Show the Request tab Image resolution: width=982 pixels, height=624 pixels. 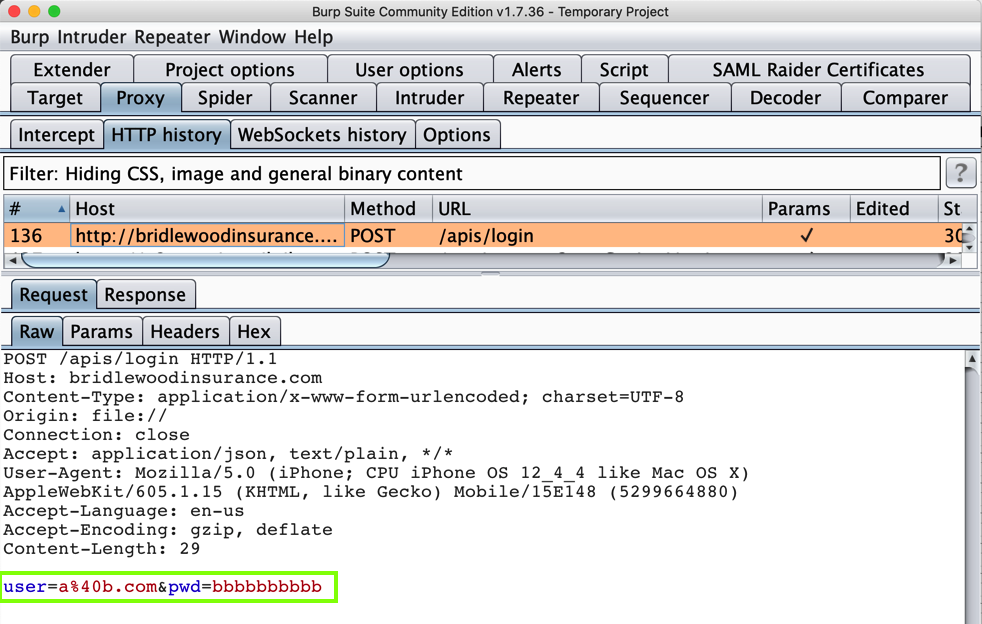click(x=54, y=294)
